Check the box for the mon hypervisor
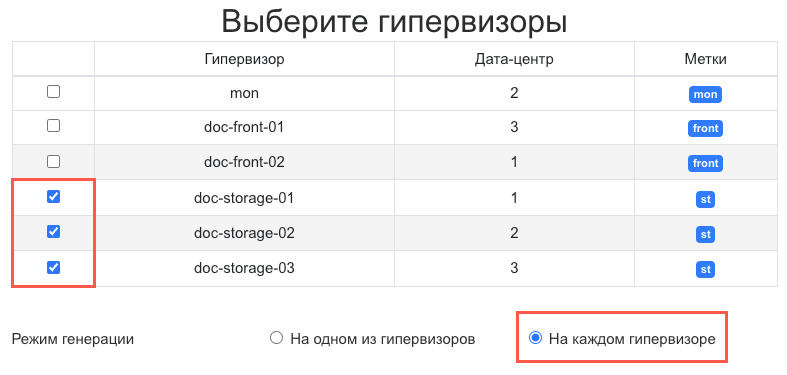The height and width of the screenshot is (375, 787). pos(53,91)
